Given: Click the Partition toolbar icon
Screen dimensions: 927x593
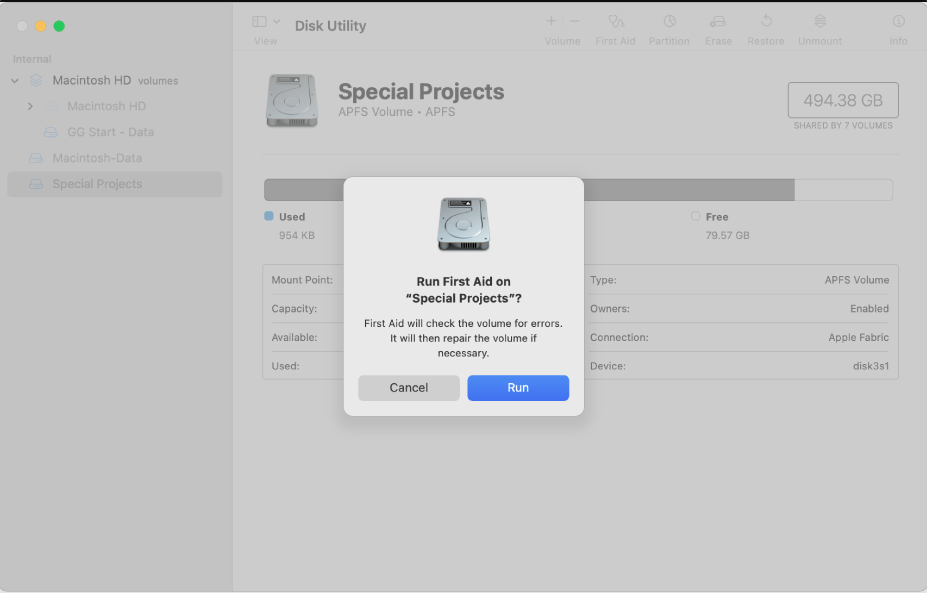Looking at the screenshot, I should click(669, 21).
